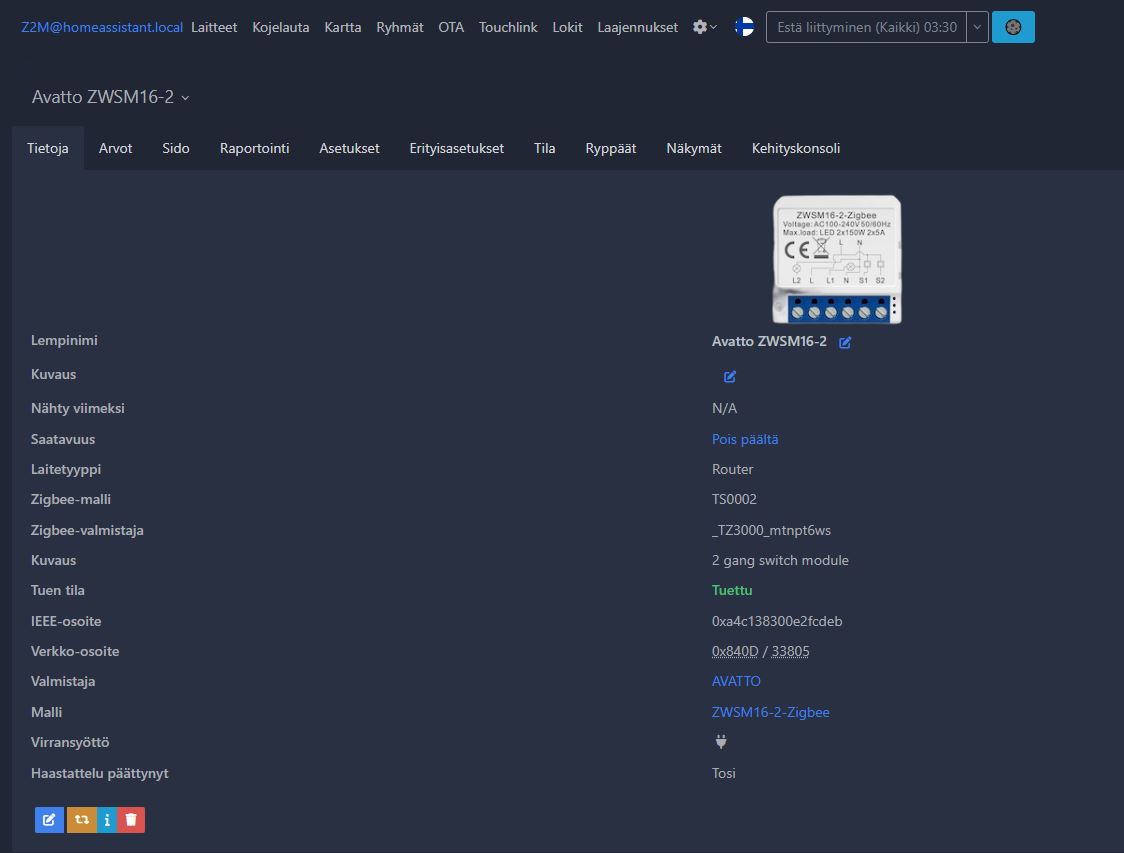Open Kehityskonsoli tab

(x=795, y=148)
